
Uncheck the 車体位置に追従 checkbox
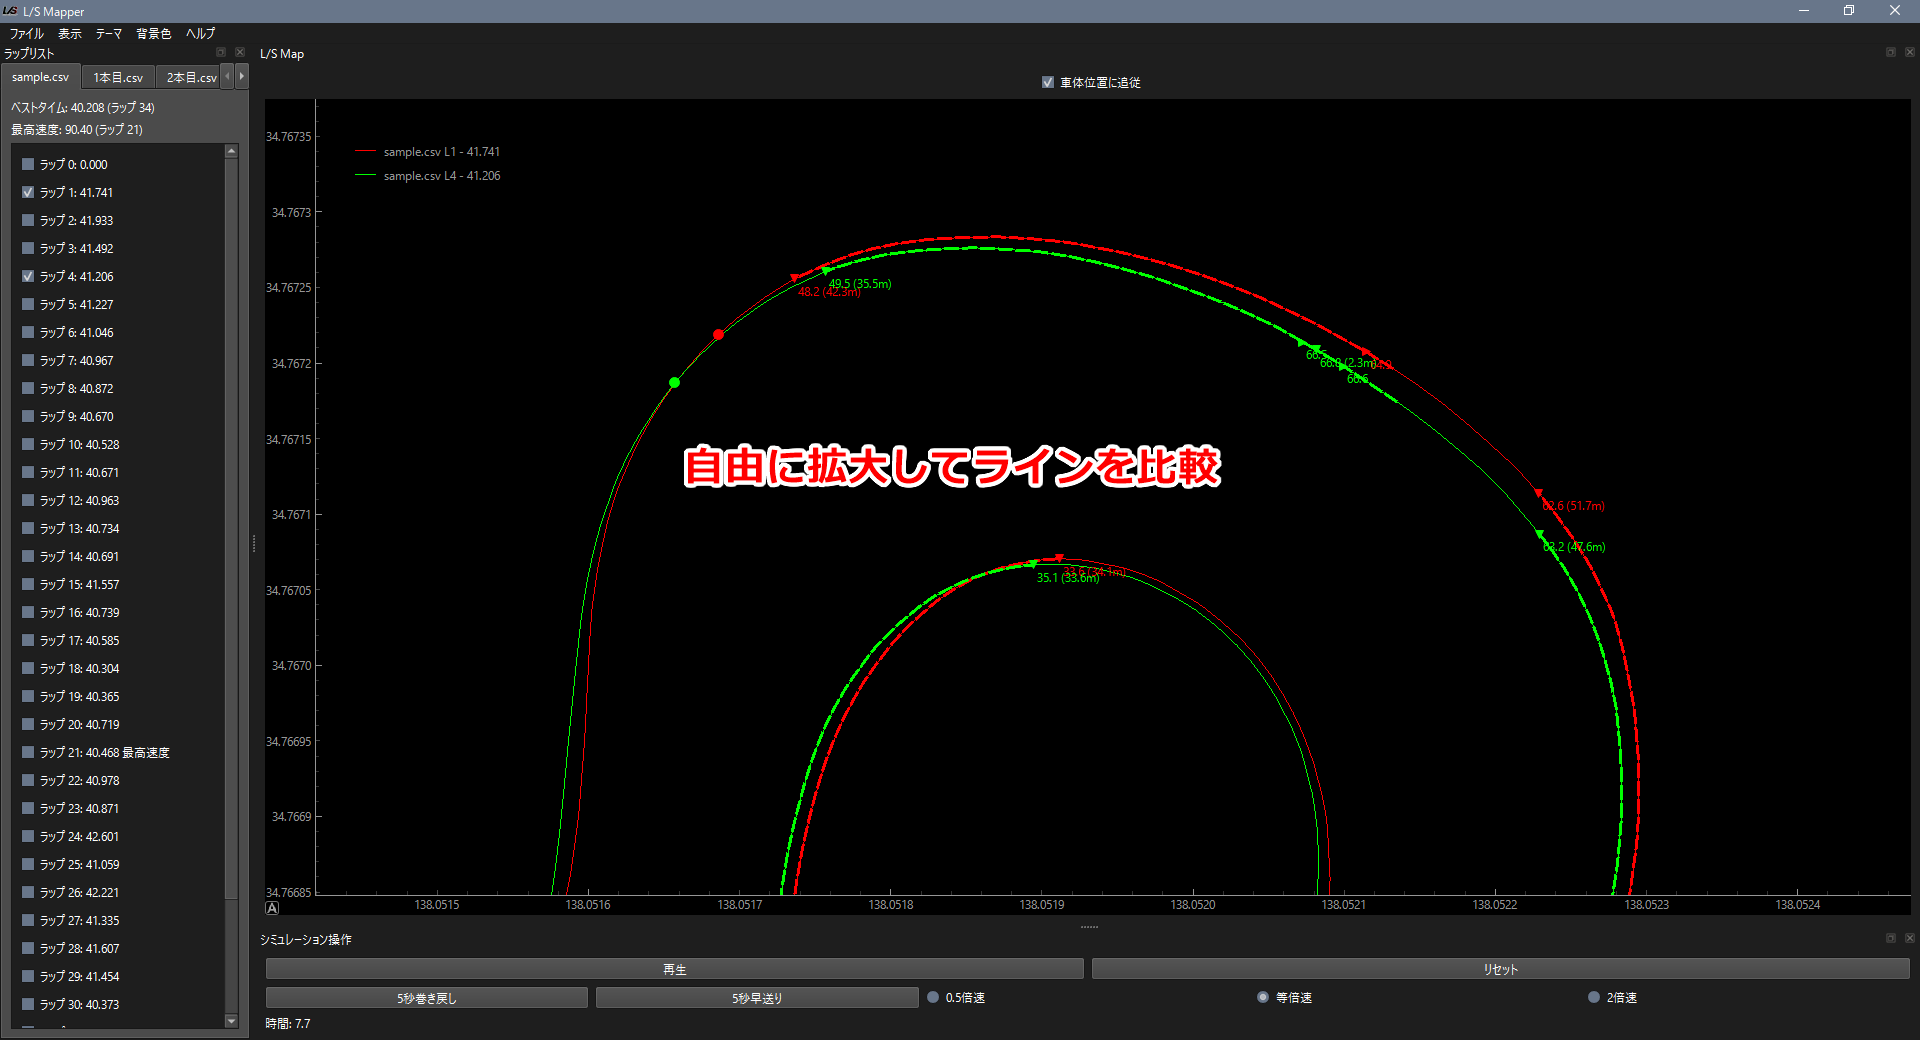pyautogui.click(x=1048, y=83)
